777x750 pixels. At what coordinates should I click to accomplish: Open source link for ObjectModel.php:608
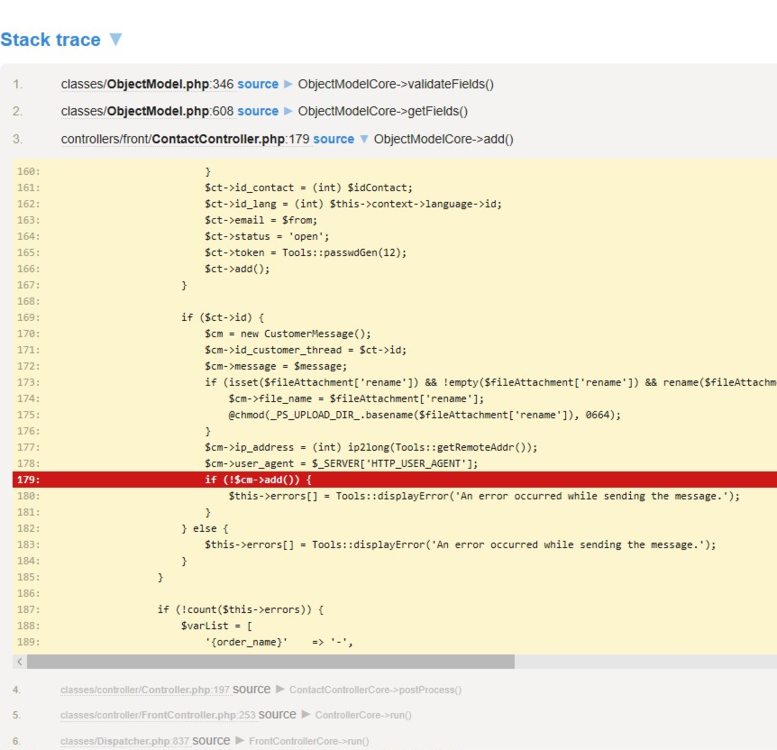pyautogui.click(x=258, y=111)
